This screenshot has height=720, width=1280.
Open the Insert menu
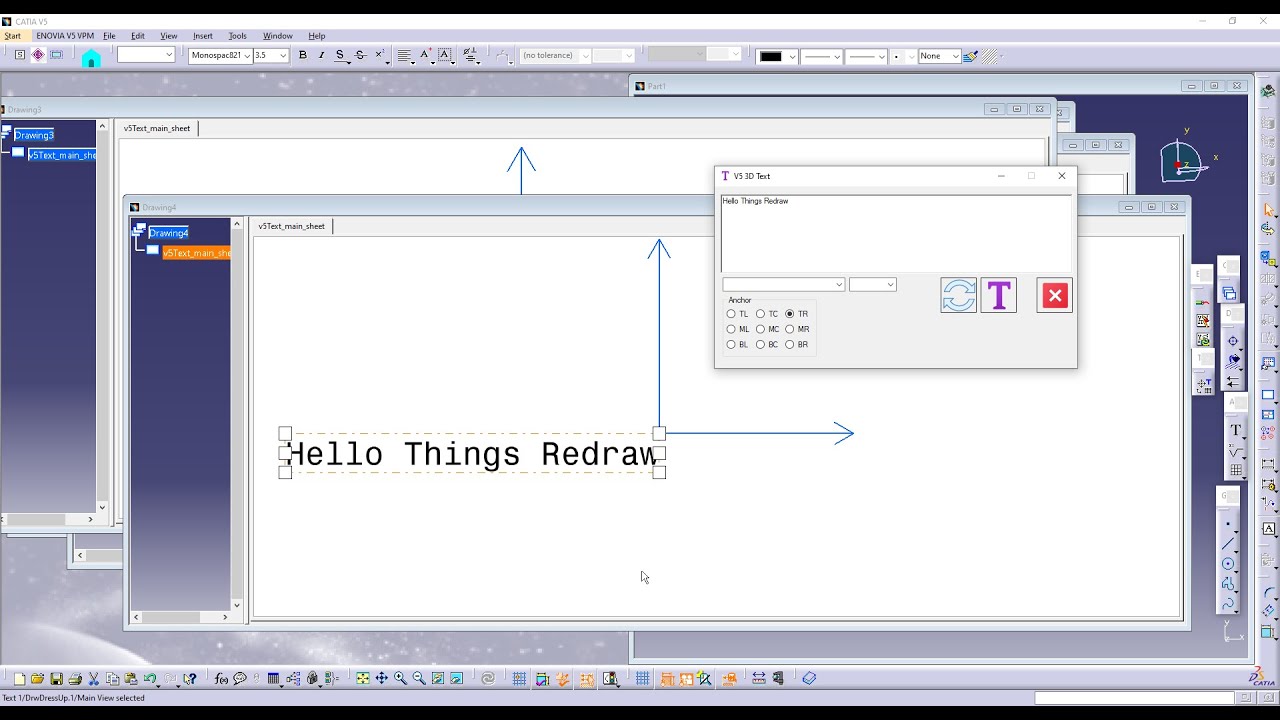(202, 35)
